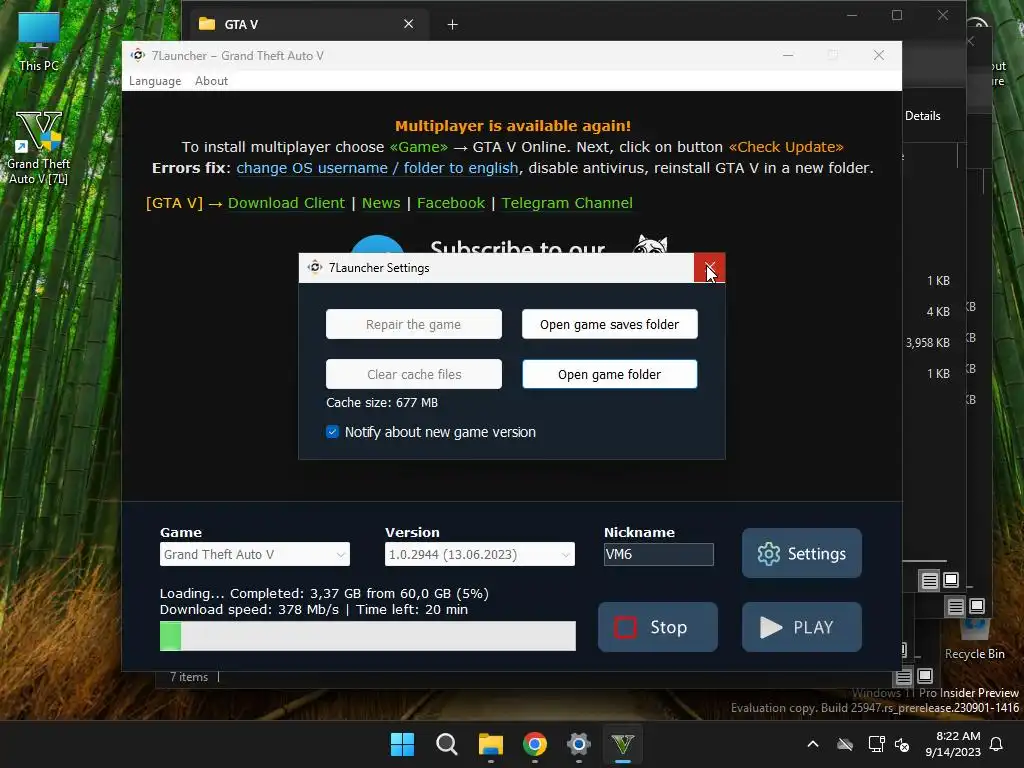1024x768 pixels.
Task: Click the Repair the game button
Action: (414, 325)
